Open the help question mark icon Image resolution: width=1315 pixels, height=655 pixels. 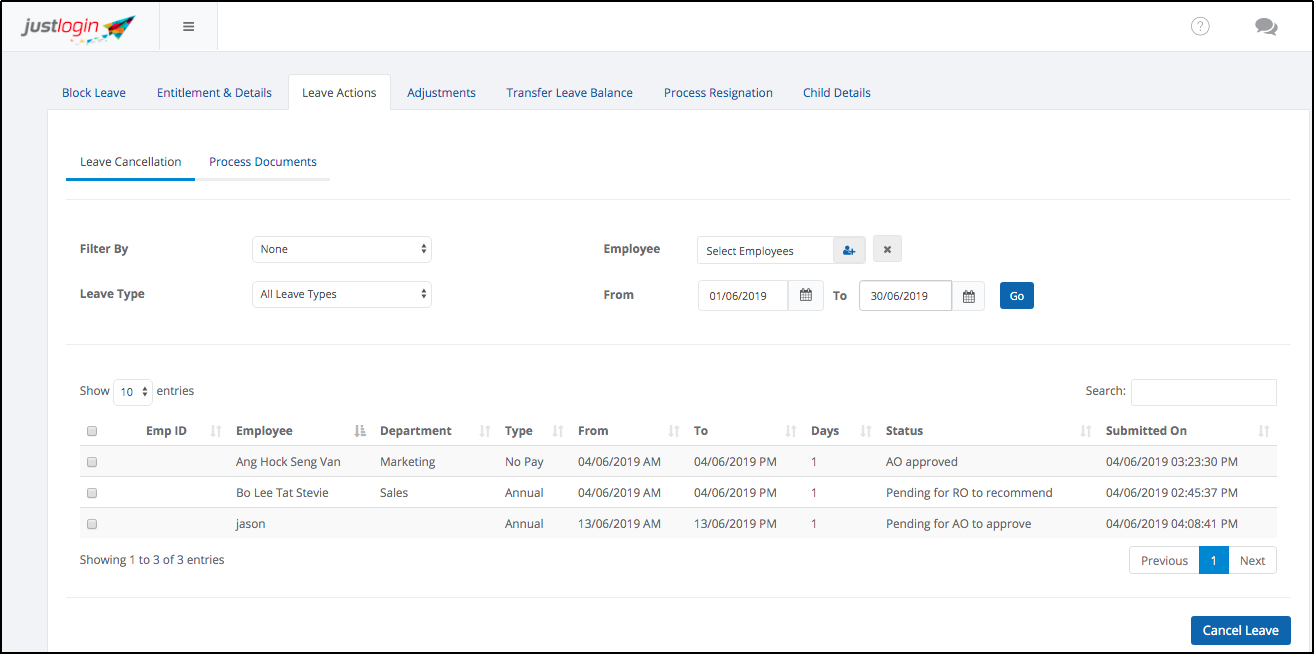coord(1200,27)
